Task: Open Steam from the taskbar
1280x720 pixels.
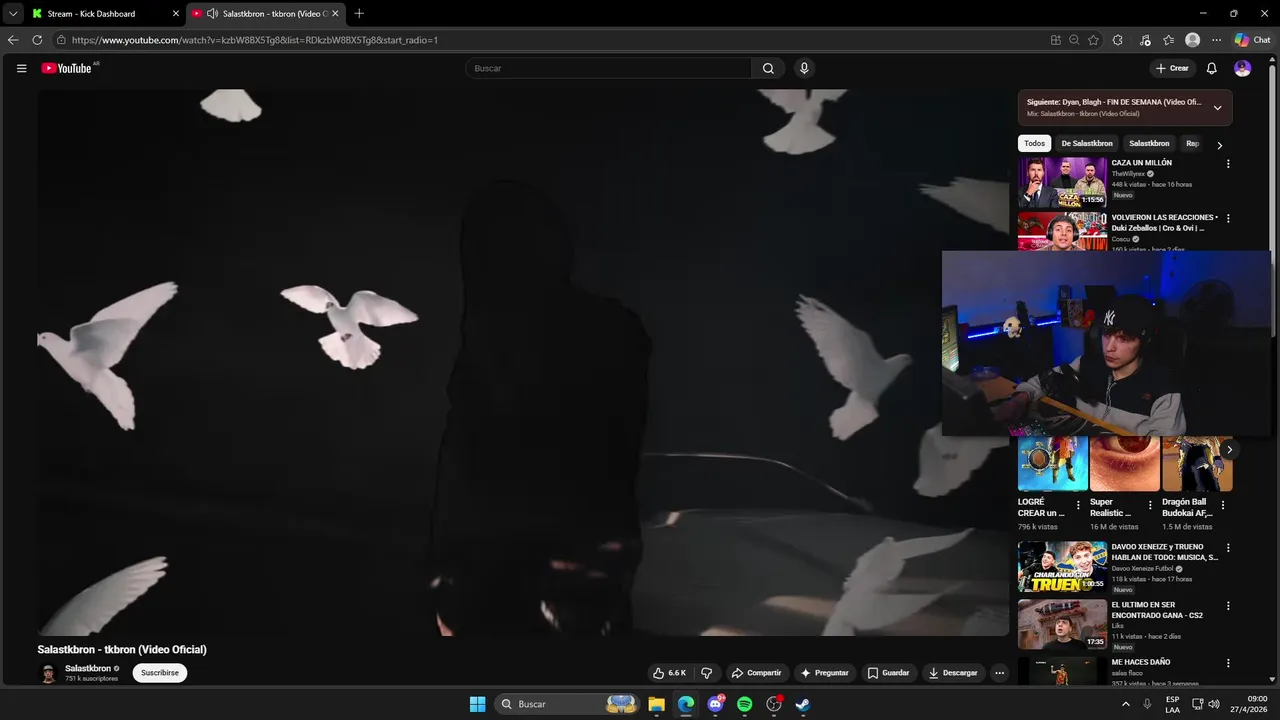Action: [x=802, y=704]
